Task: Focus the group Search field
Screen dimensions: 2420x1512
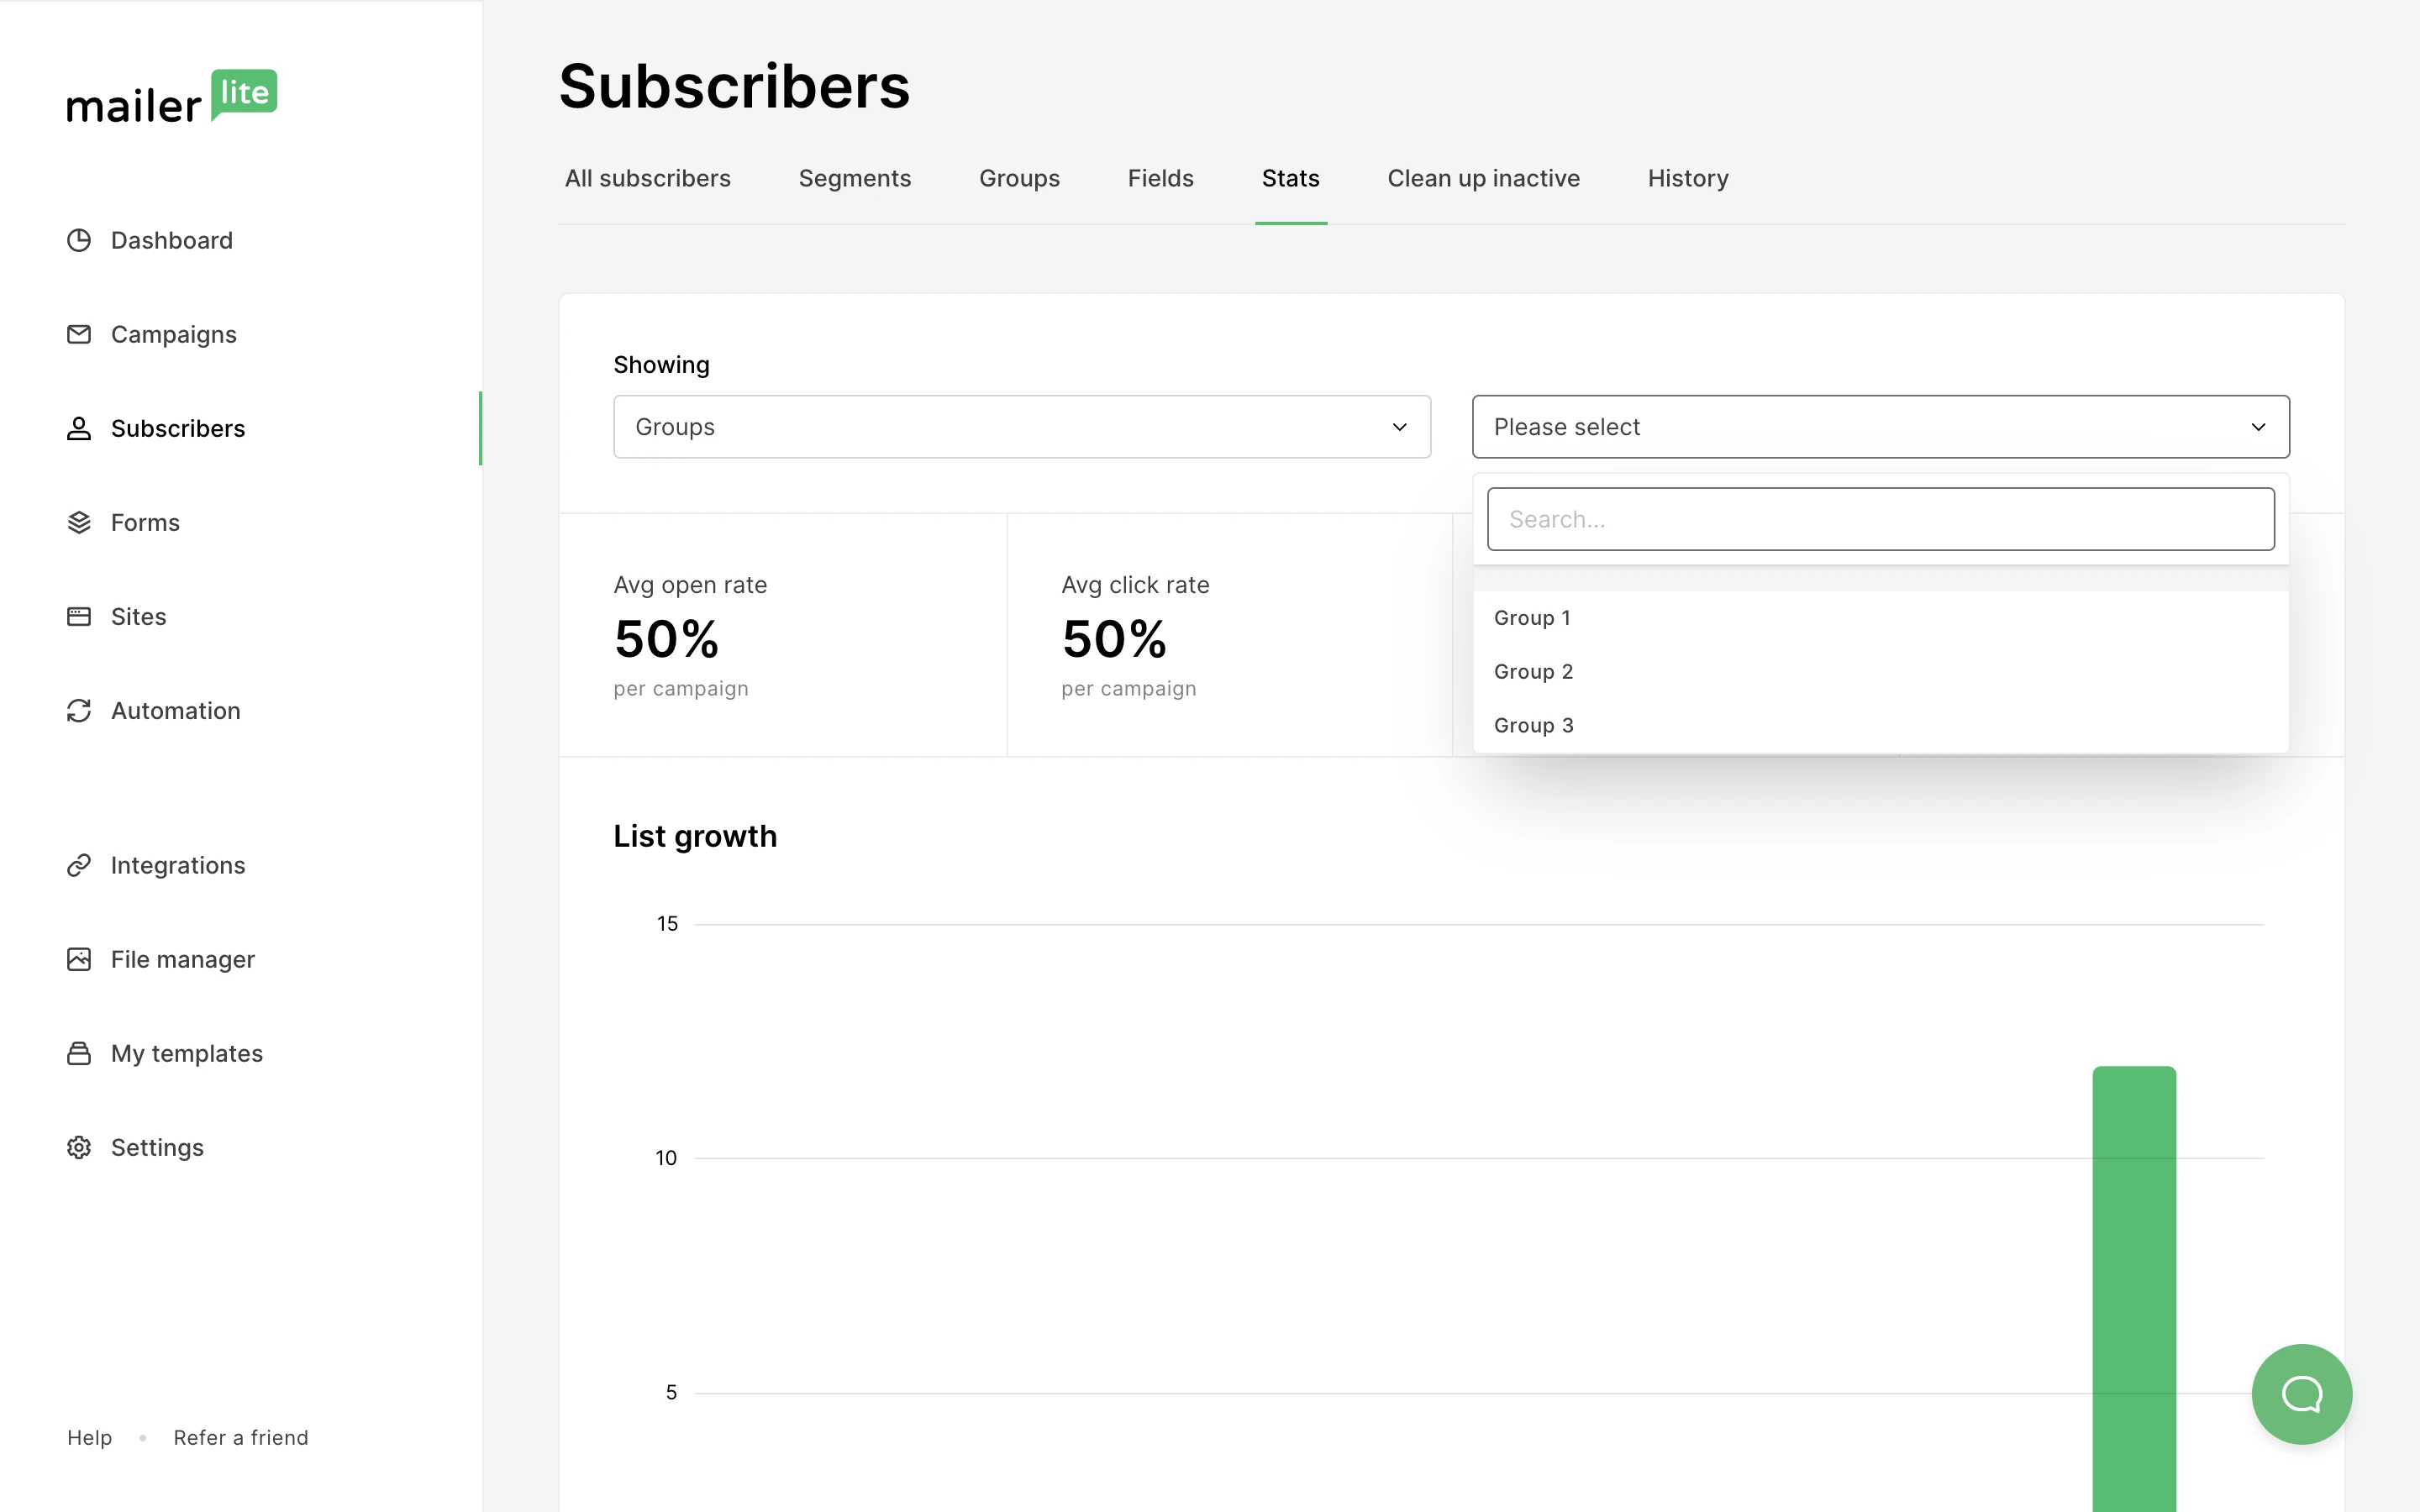Action: click(x=1880, y=519)
